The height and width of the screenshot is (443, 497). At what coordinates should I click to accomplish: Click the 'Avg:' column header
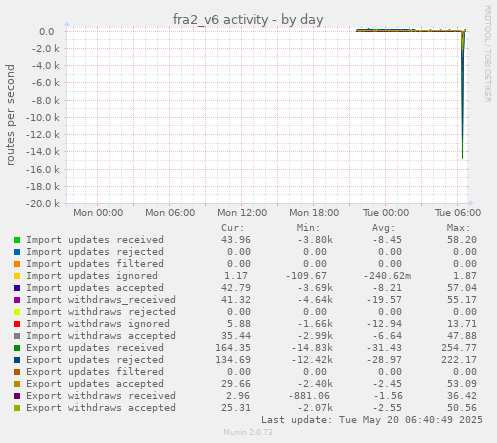click(383, 228)
